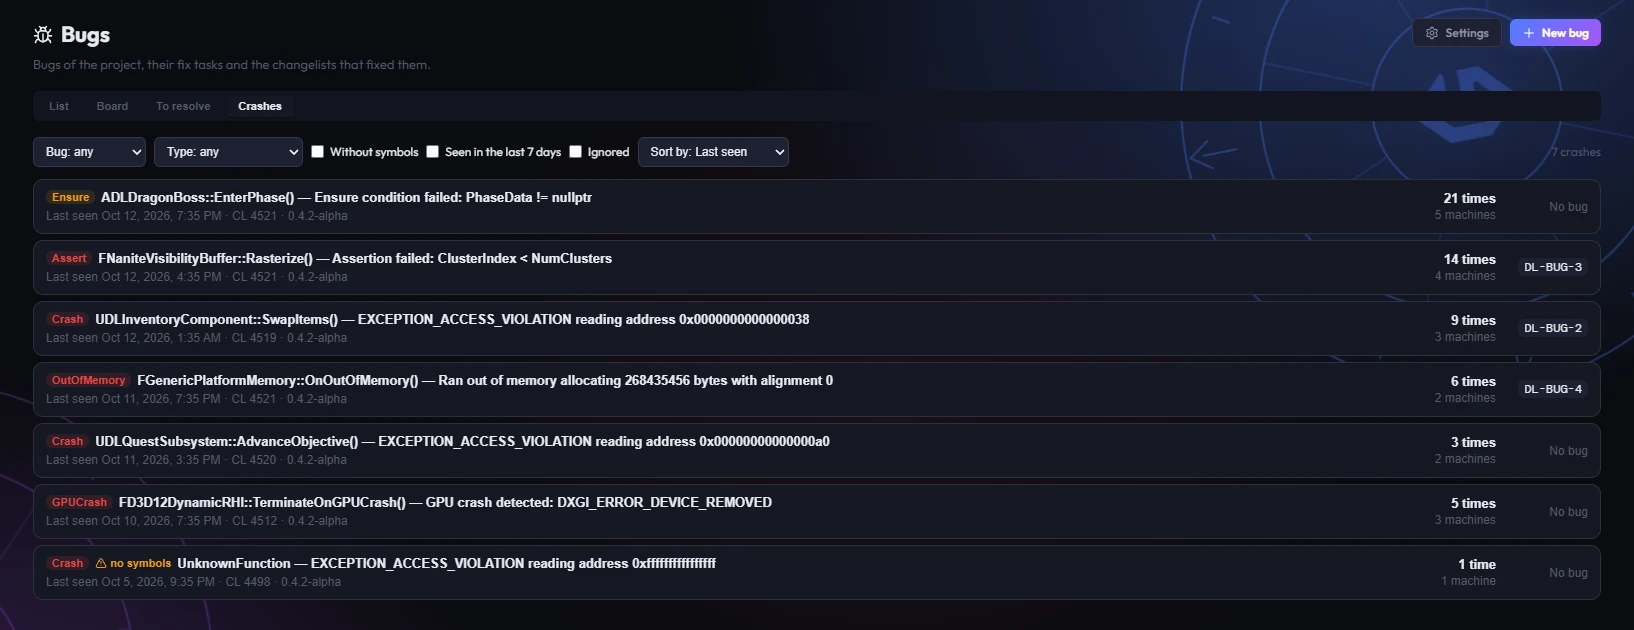The image size is (1634, 630).
Task: Enable the Without symbols checkbox
Action: click(x=318, y=152)
